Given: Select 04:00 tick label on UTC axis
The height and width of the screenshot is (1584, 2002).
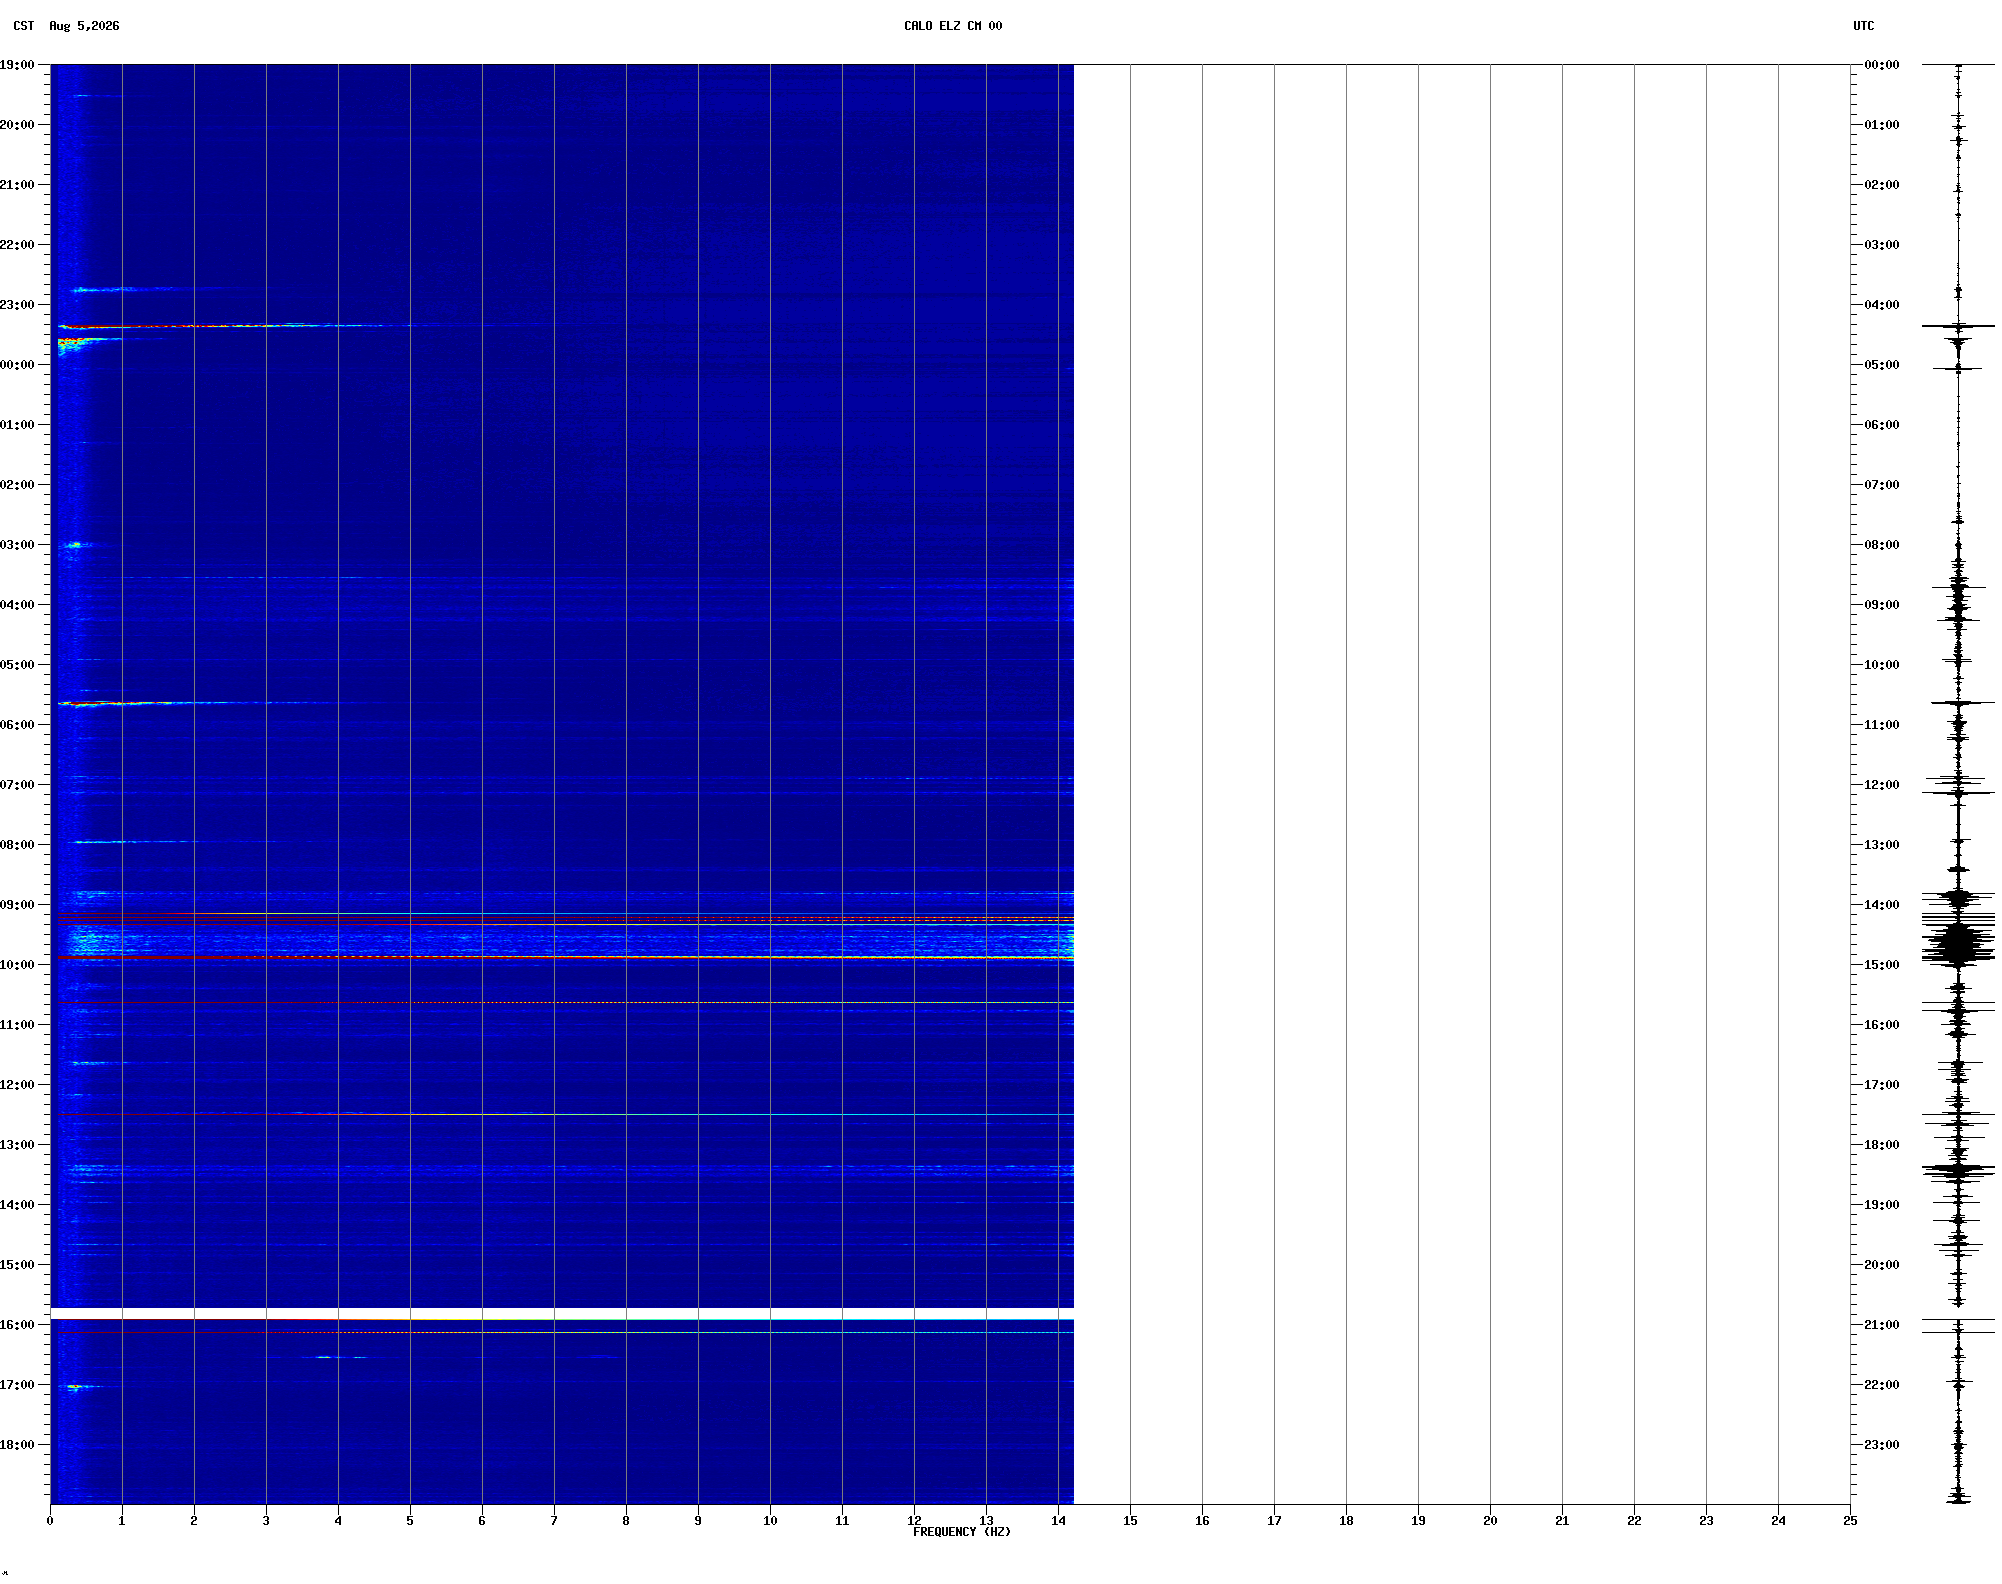Looking at the screenshot, I should pyautogui.click(x=1882, y=305).
